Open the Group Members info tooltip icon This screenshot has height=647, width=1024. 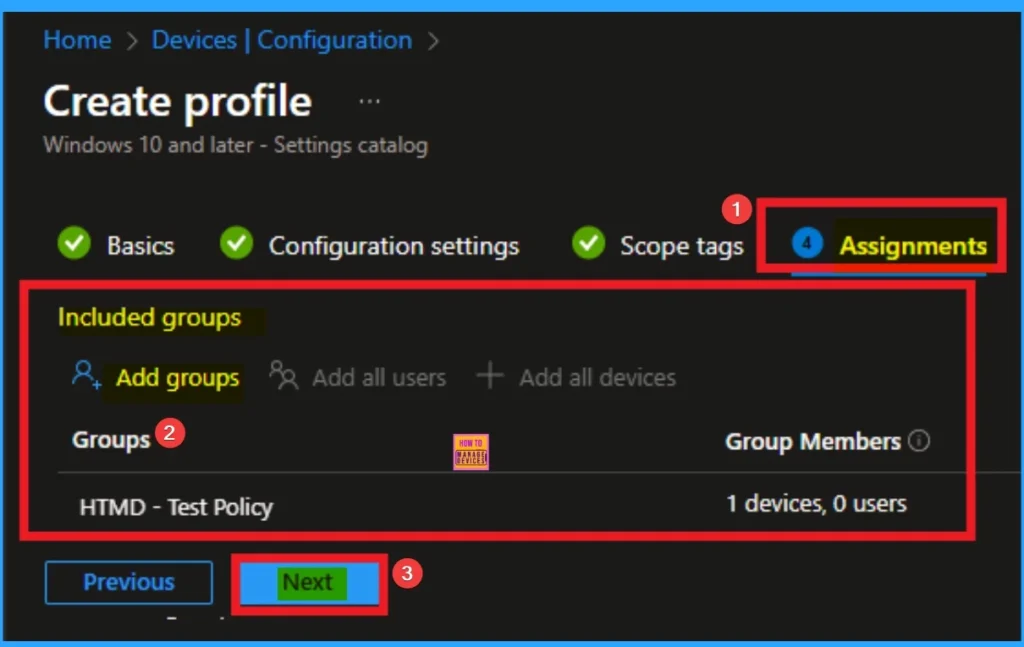(x=920, y=440)
